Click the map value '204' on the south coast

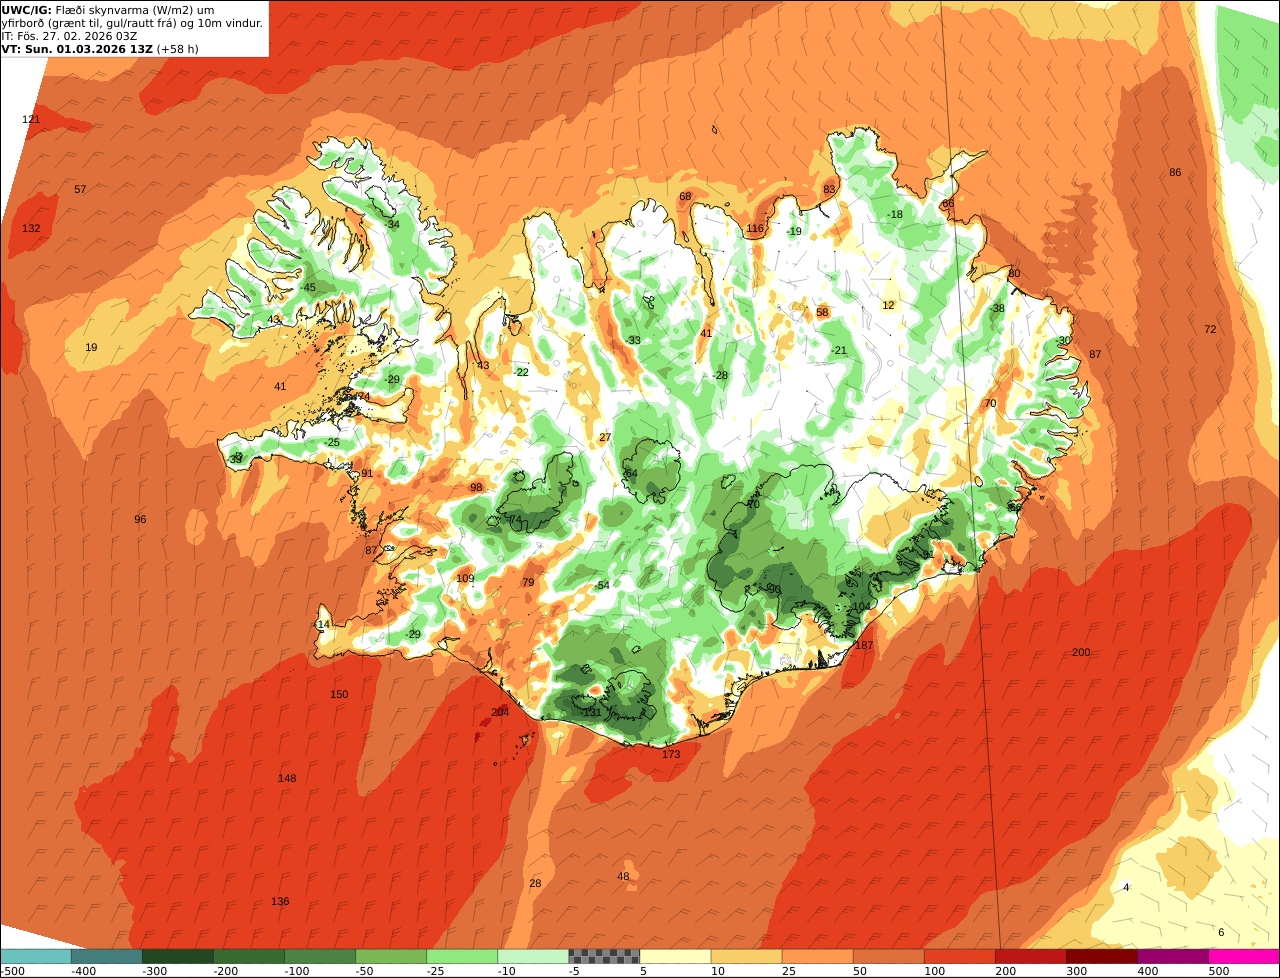[500, 712]
